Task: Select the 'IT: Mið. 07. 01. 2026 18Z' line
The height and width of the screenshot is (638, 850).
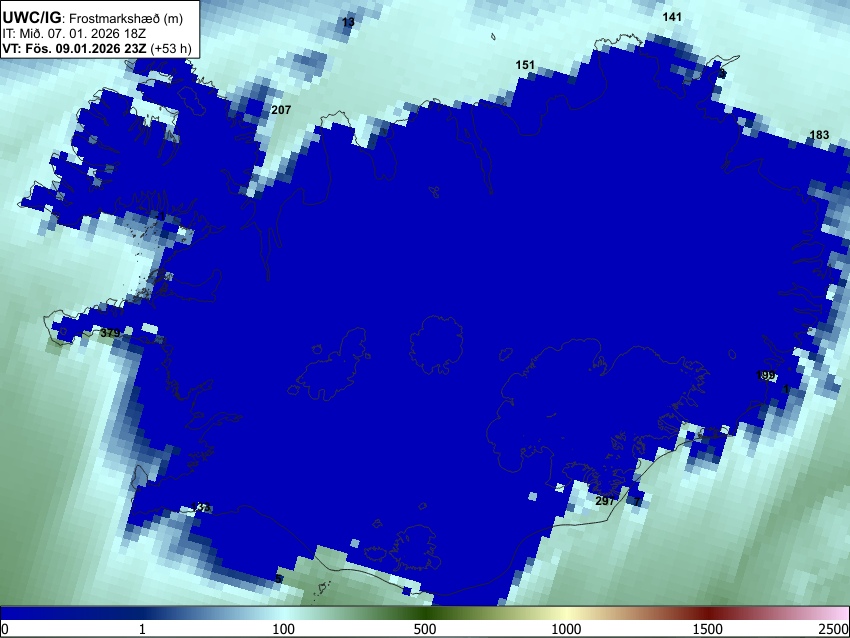Action: [74, 34]
